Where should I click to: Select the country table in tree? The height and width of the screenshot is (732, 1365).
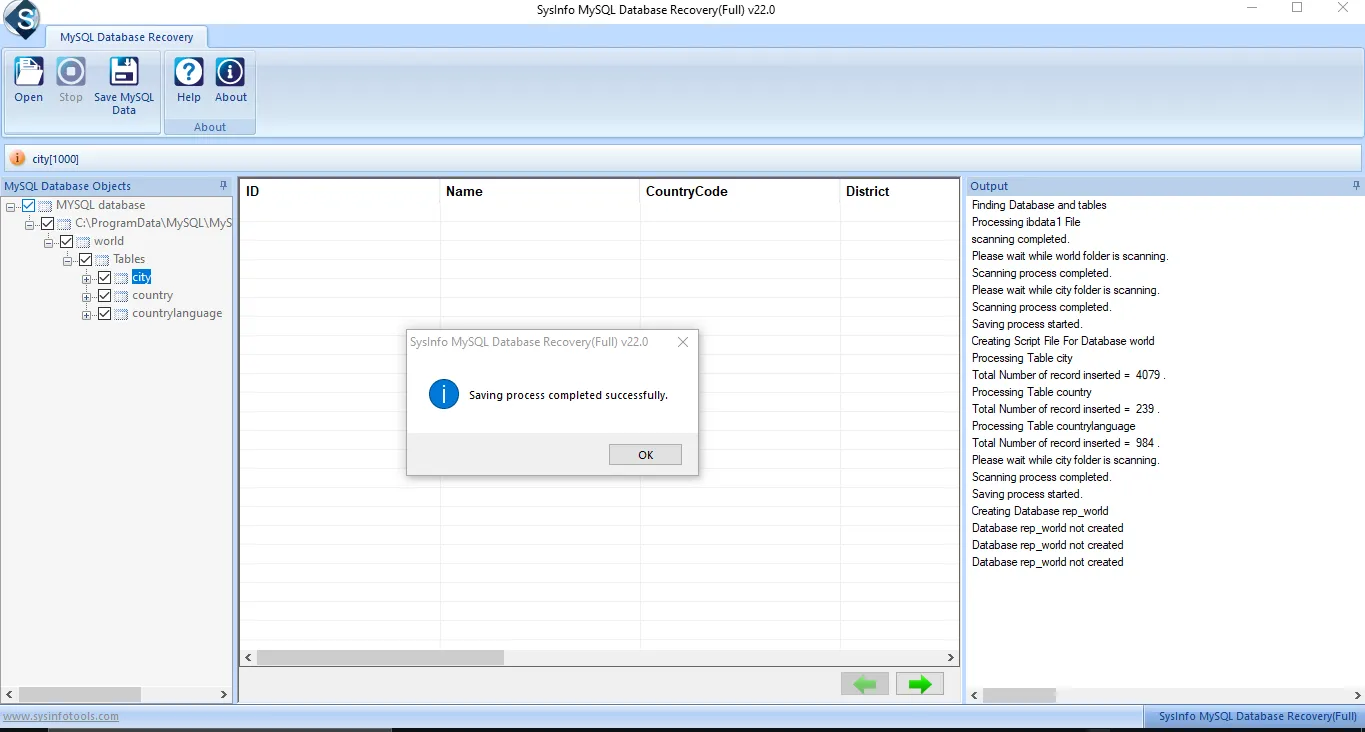[152, 295]
